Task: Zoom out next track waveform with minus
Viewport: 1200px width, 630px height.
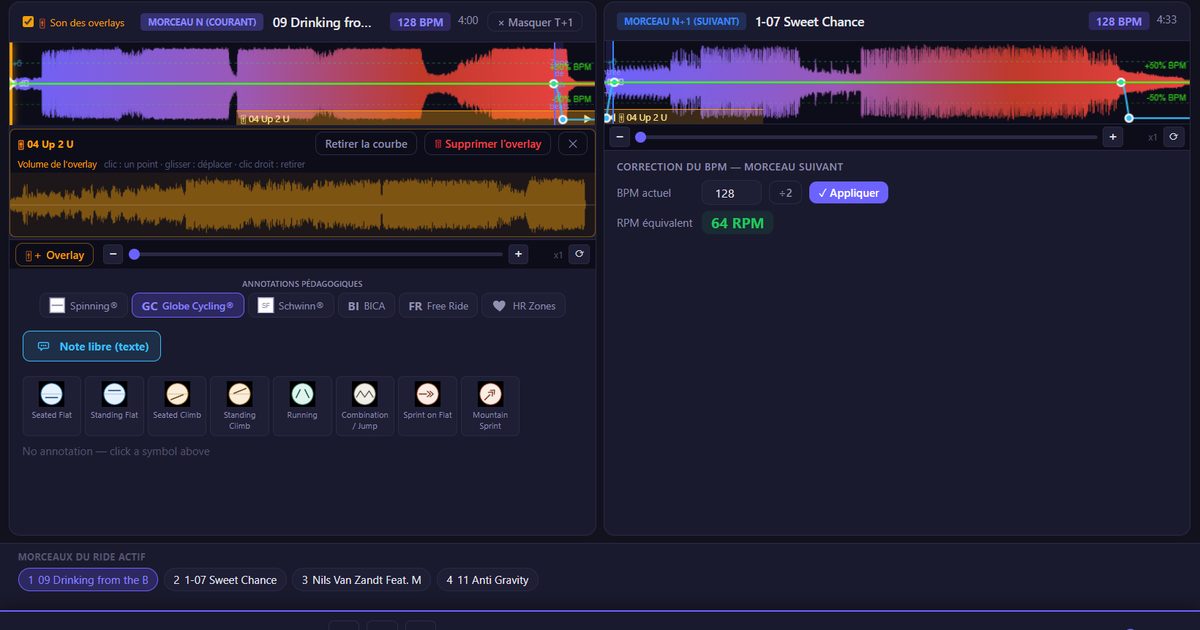Action: tap(620, 137)
